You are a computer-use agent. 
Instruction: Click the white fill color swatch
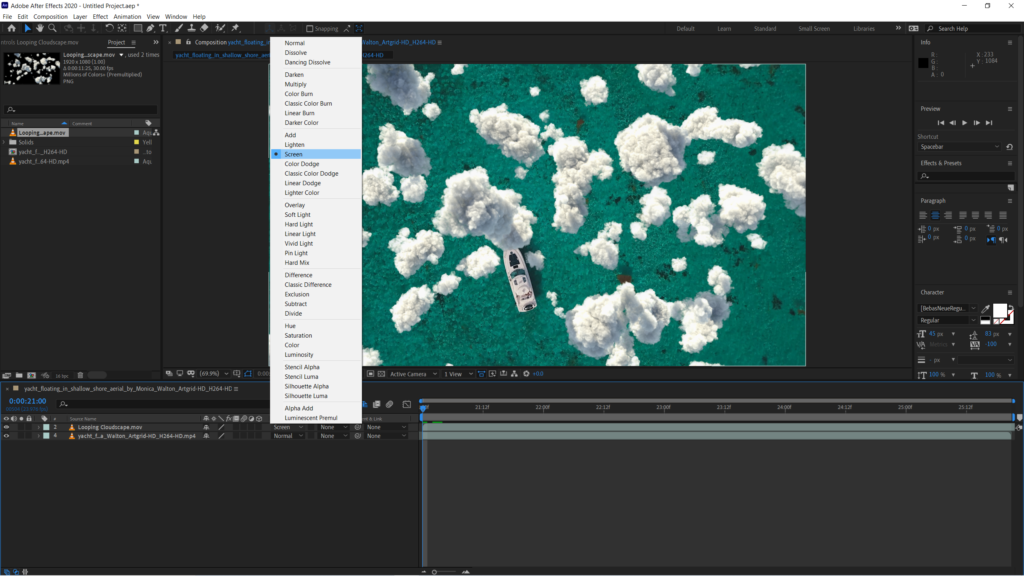pos(999,311)
